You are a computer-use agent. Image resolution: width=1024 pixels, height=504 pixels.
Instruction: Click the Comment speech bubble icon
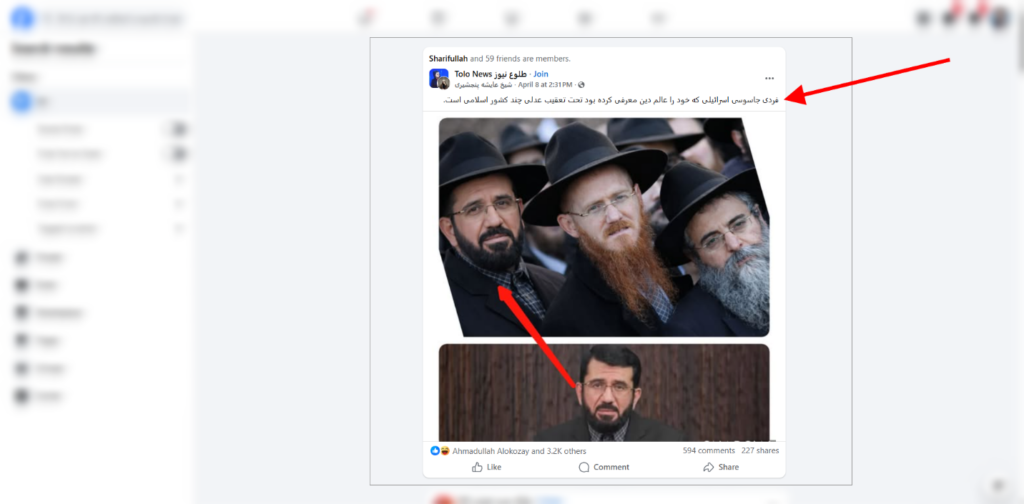[x=584, y=467]
